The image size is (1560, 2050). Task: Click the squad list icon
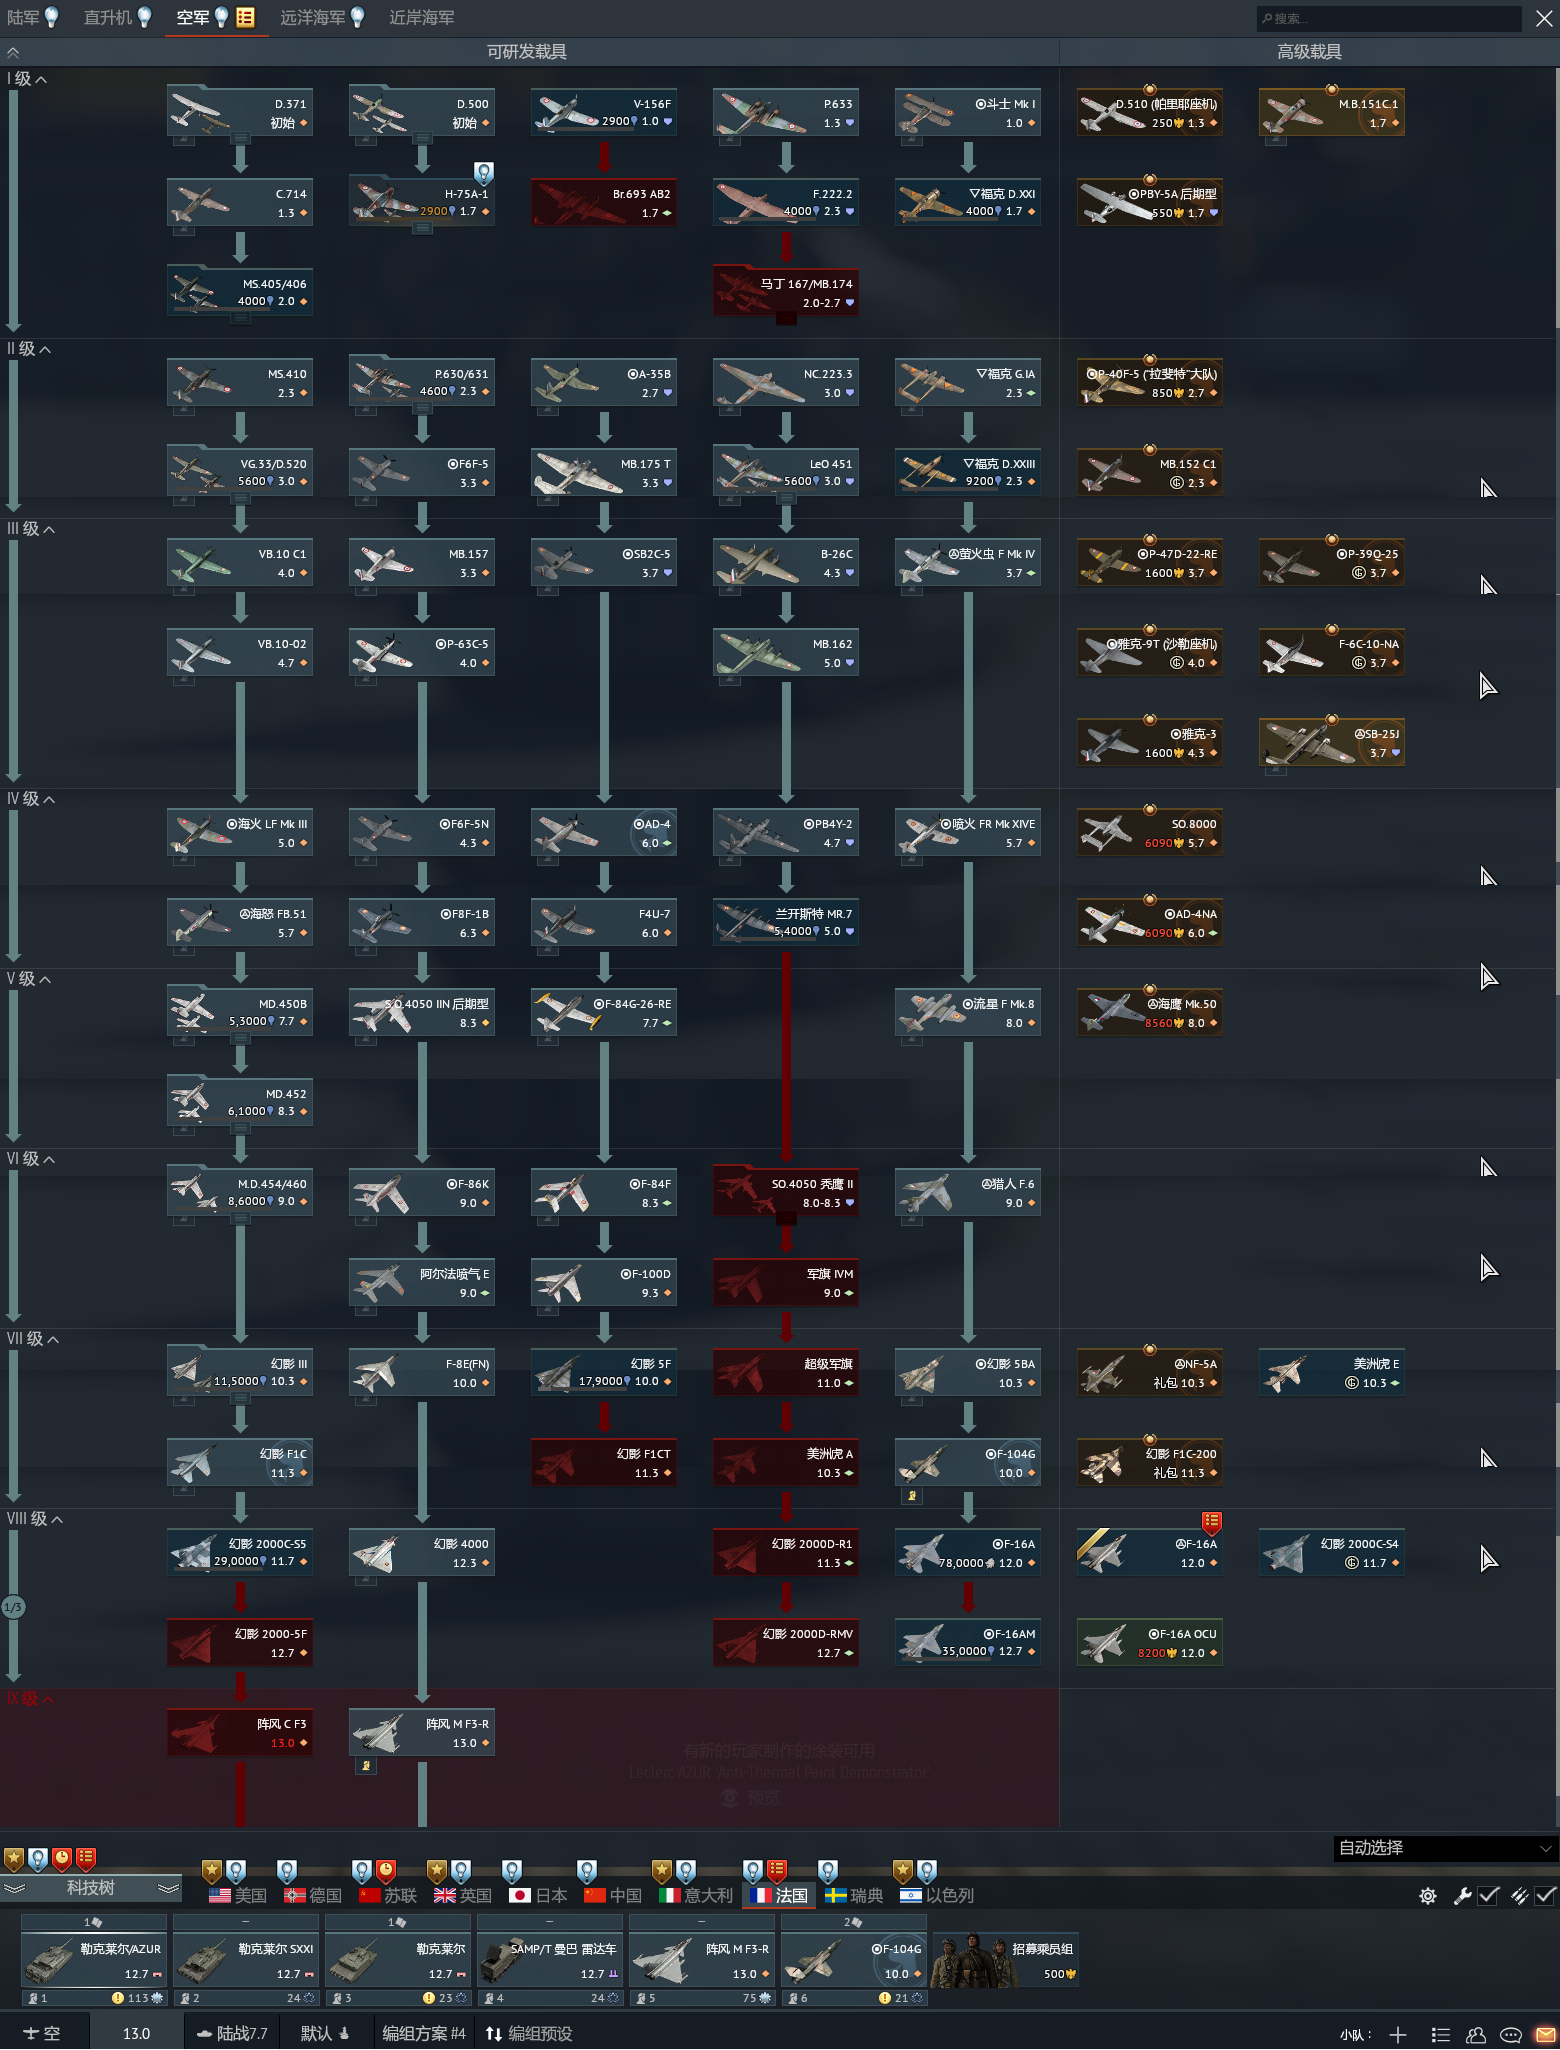(x=1440, y=2034)
